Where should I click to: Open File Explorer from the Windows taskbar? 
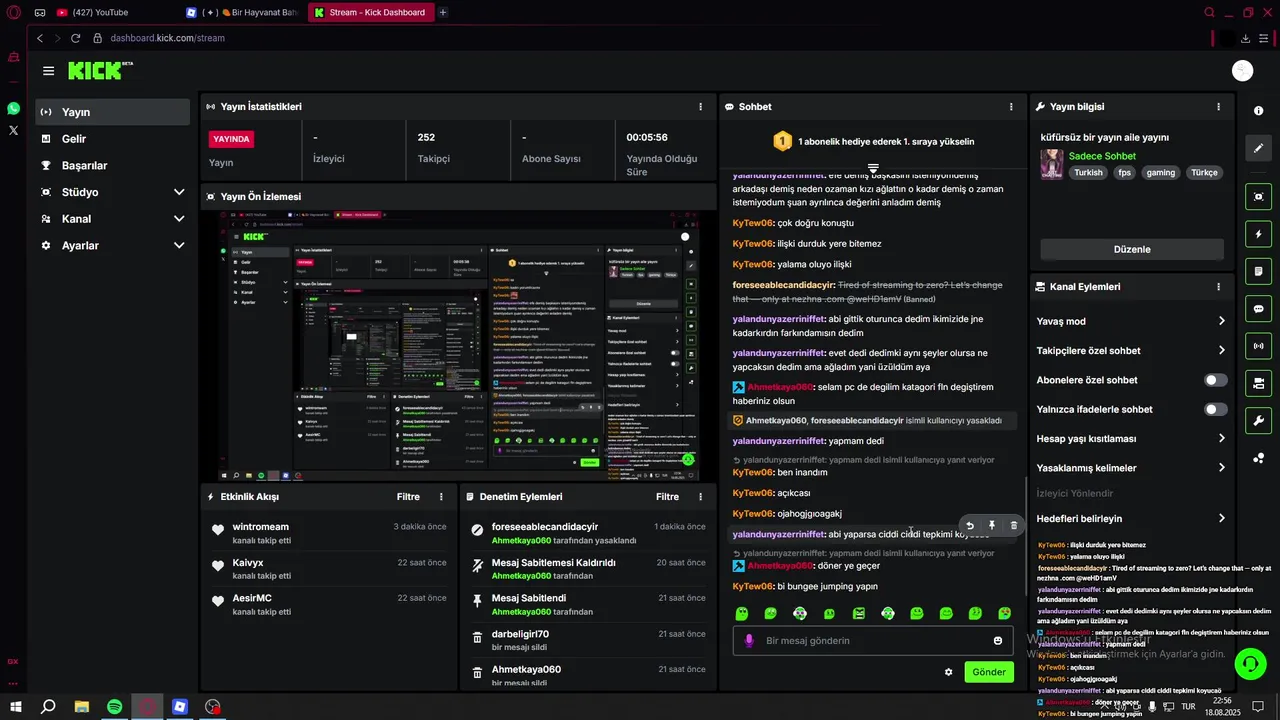81,706
